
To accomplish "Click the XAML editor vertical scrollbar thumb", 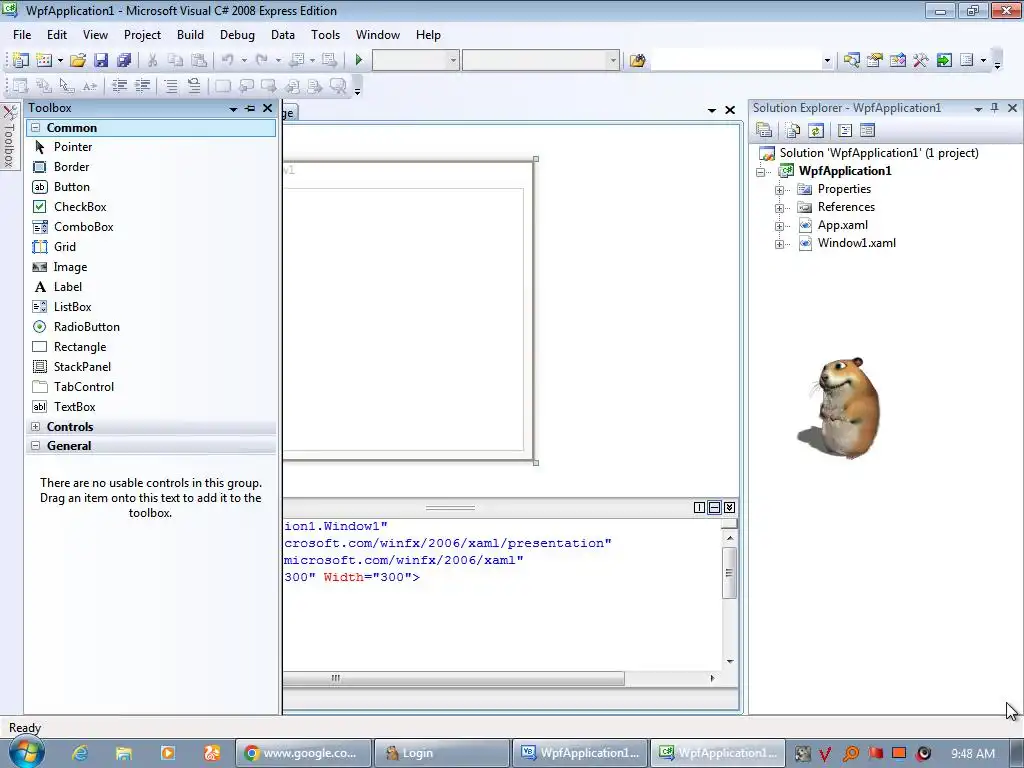I will tap(729, 573).
